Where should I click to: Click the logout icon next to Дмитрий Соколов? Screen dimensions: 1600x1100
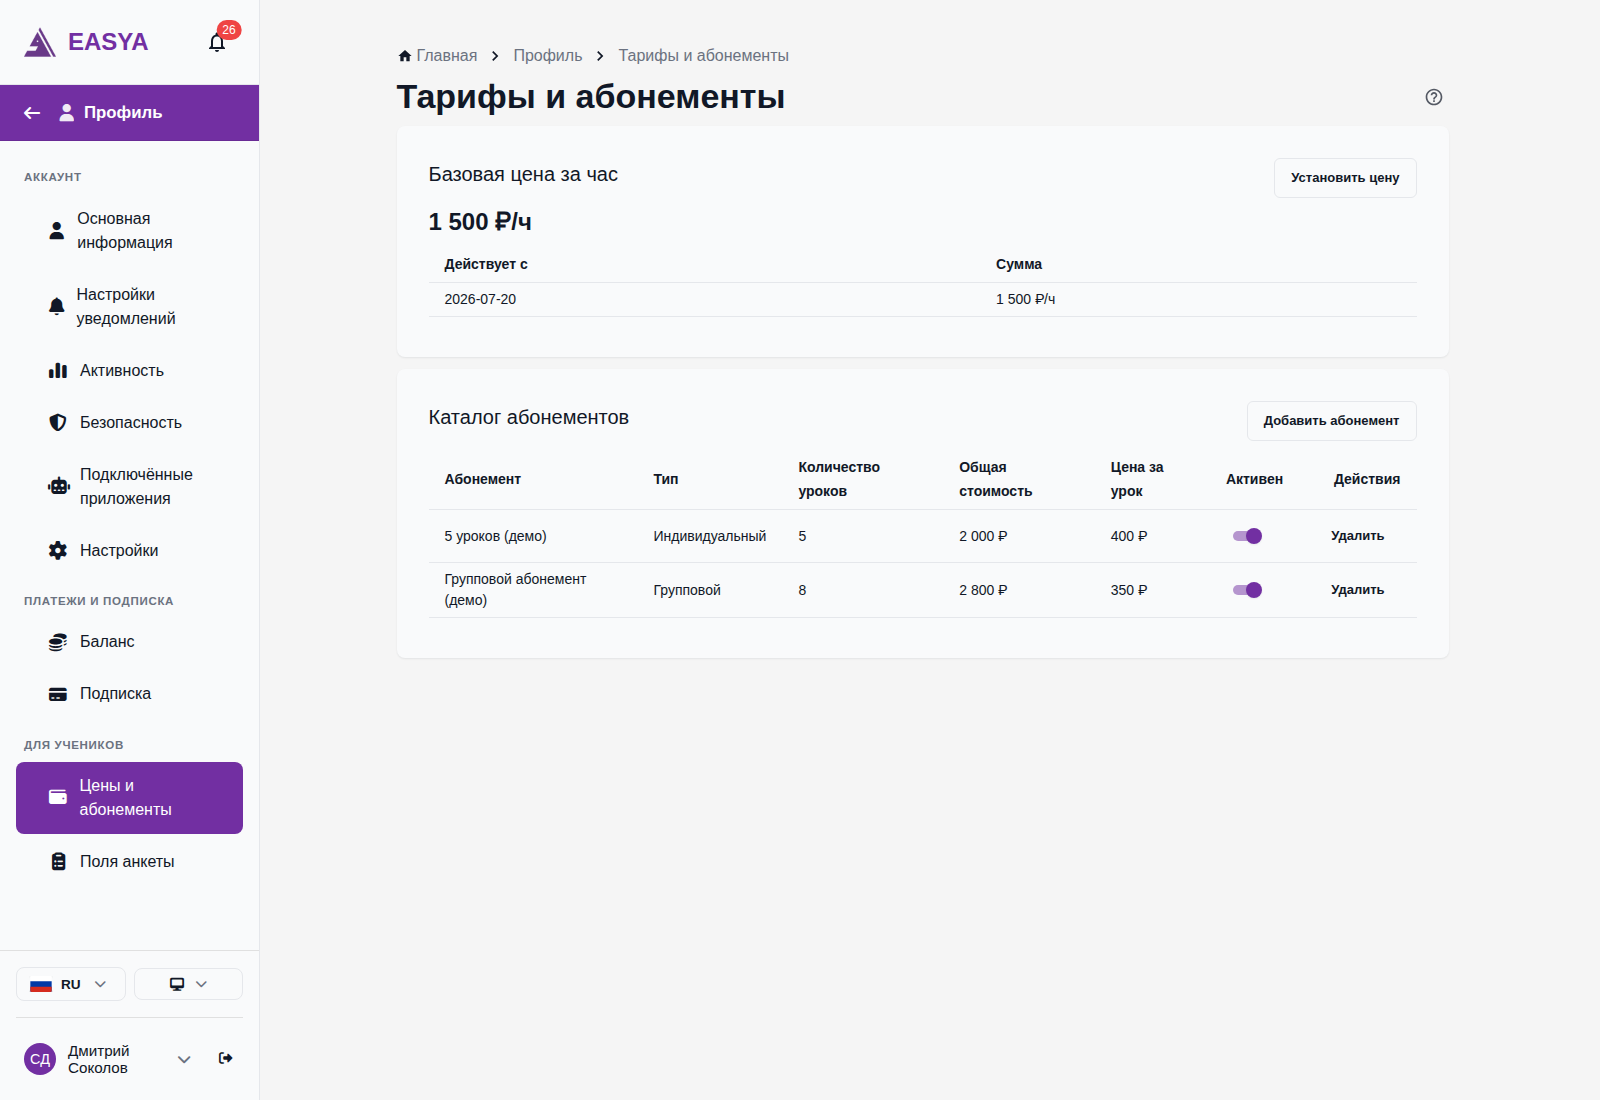point(226,1058)
